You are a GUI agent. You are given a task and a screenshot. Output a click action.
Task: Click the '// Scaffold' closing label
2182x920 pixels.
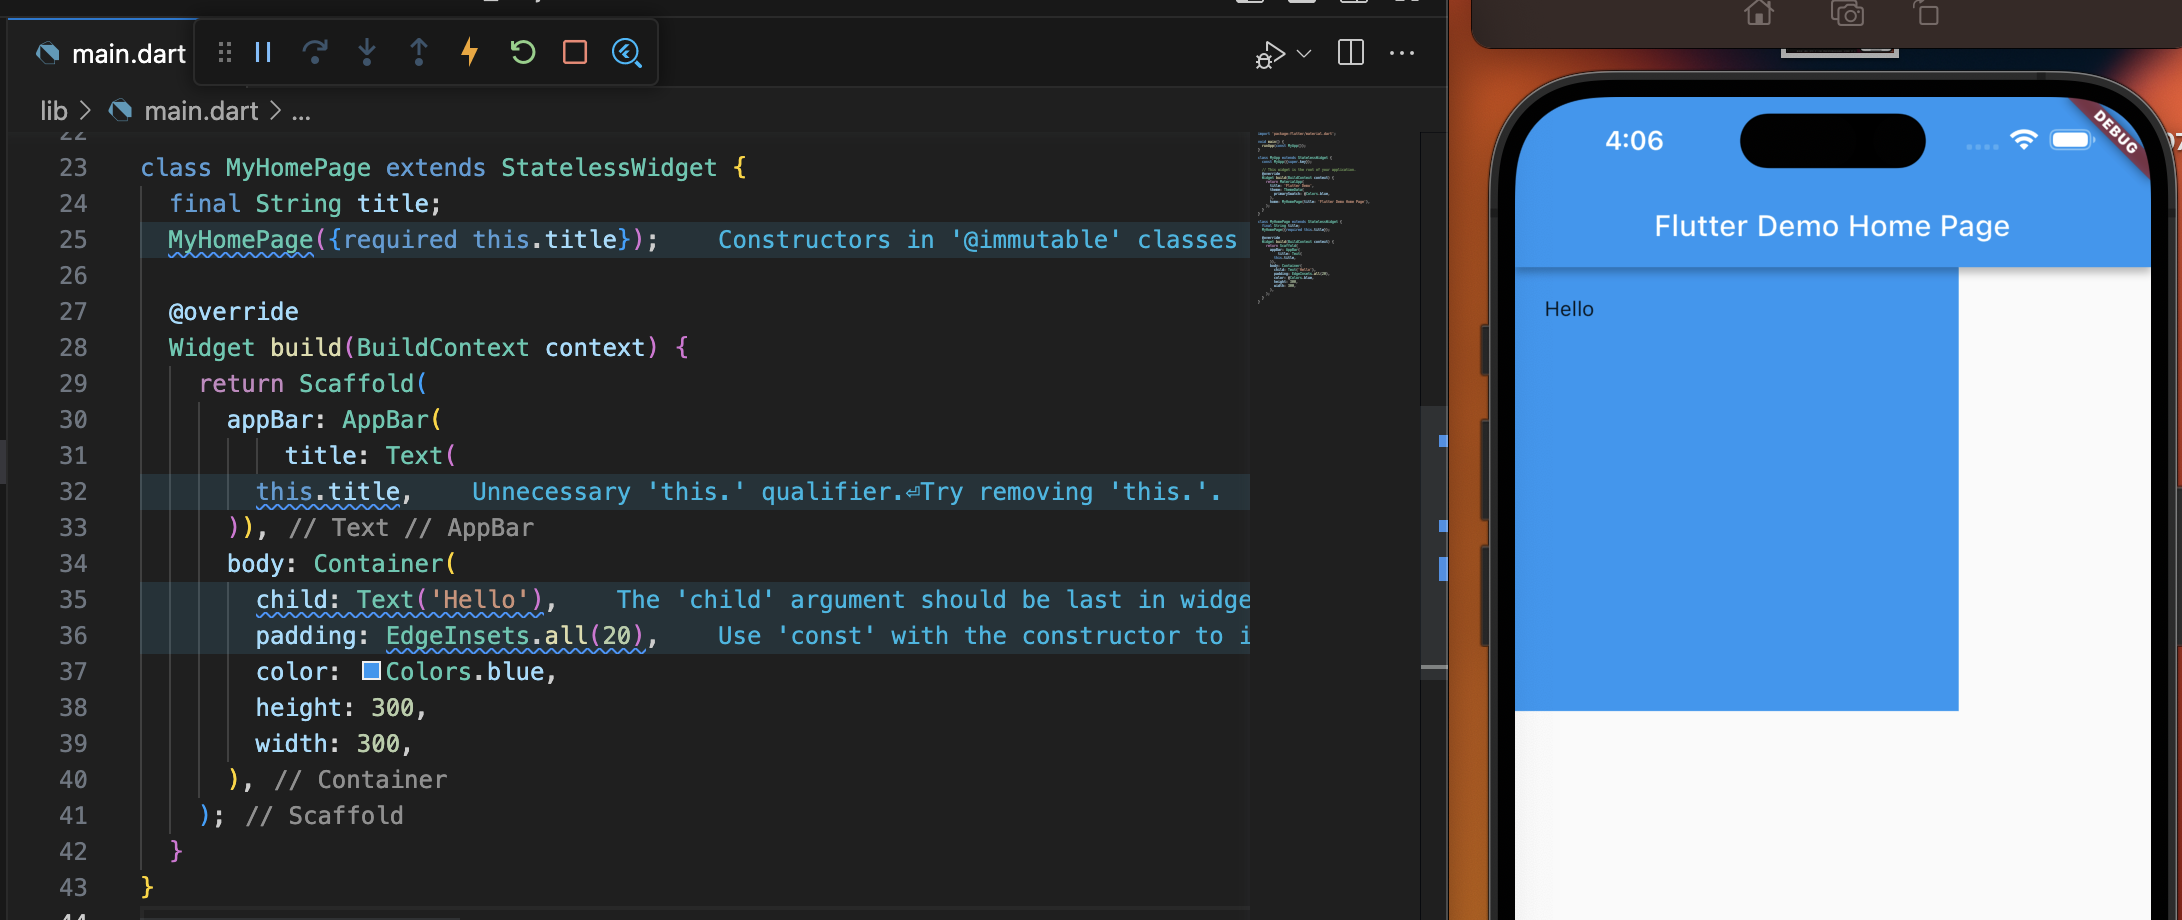tap(325, 816)
